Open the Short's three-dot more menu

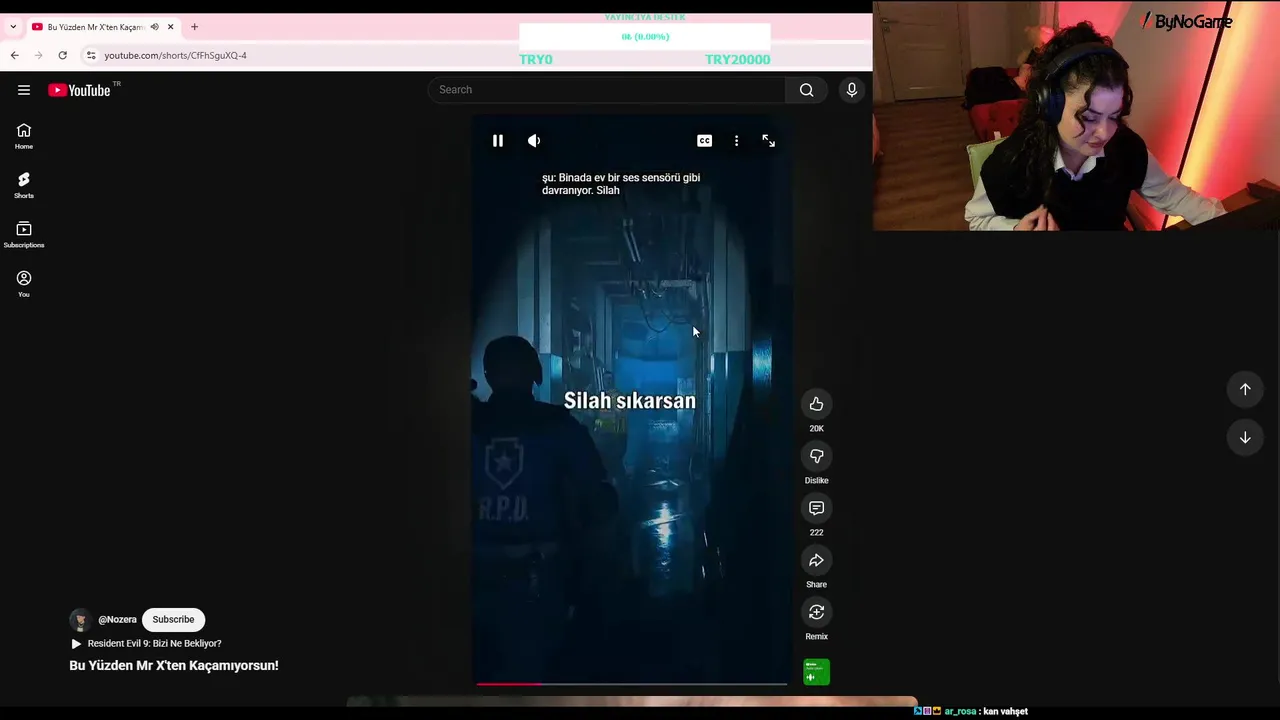tap(737, 141)
